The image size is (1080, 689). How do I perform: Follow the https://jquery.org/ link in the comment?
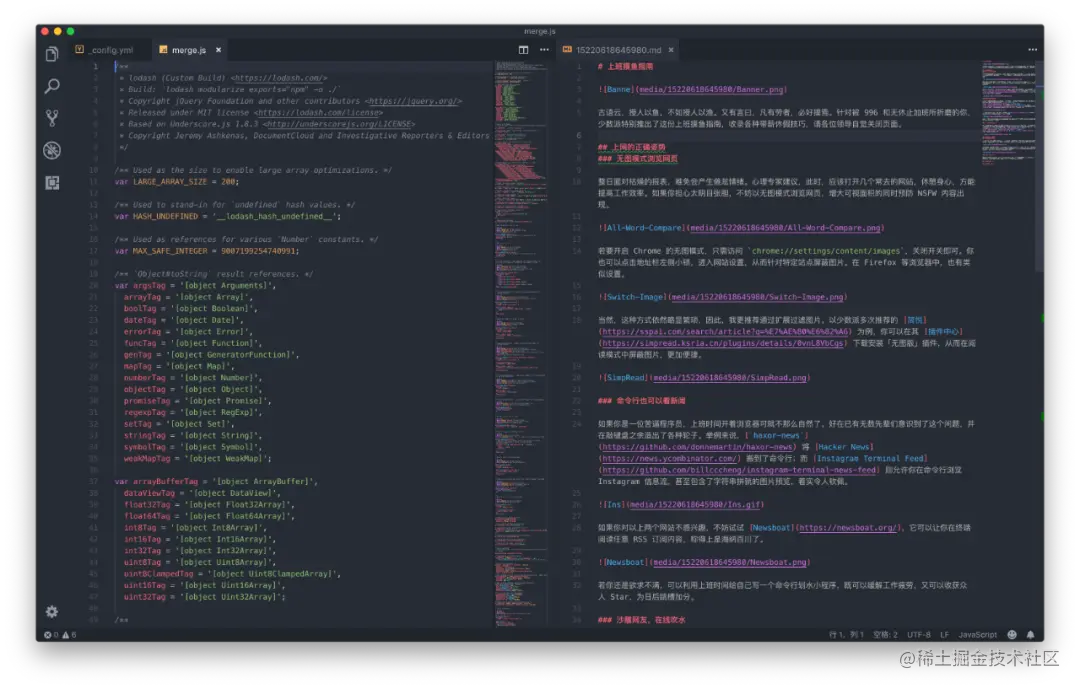[413, 101]
